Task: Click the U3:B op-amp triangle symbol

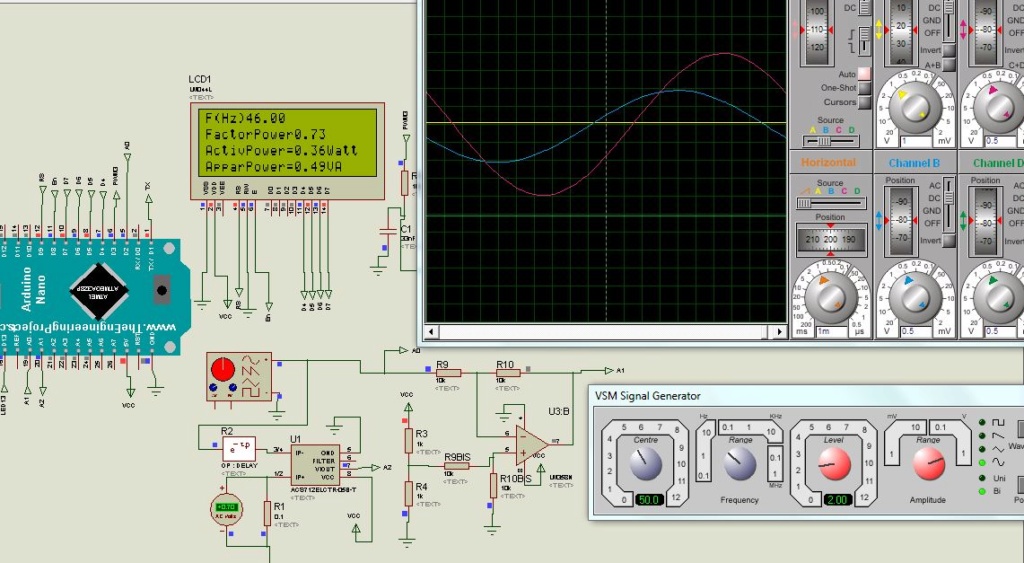Action: (x=531, y=445)
